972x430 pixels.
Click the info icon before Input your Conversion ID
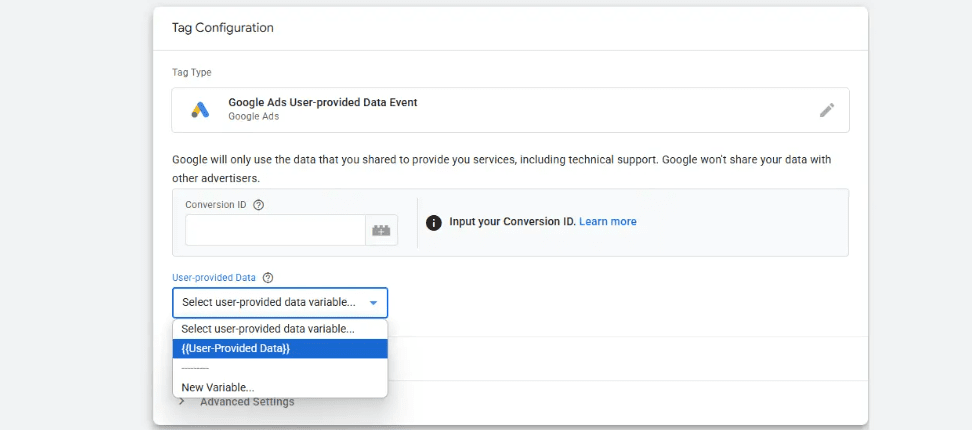(433, 222)
